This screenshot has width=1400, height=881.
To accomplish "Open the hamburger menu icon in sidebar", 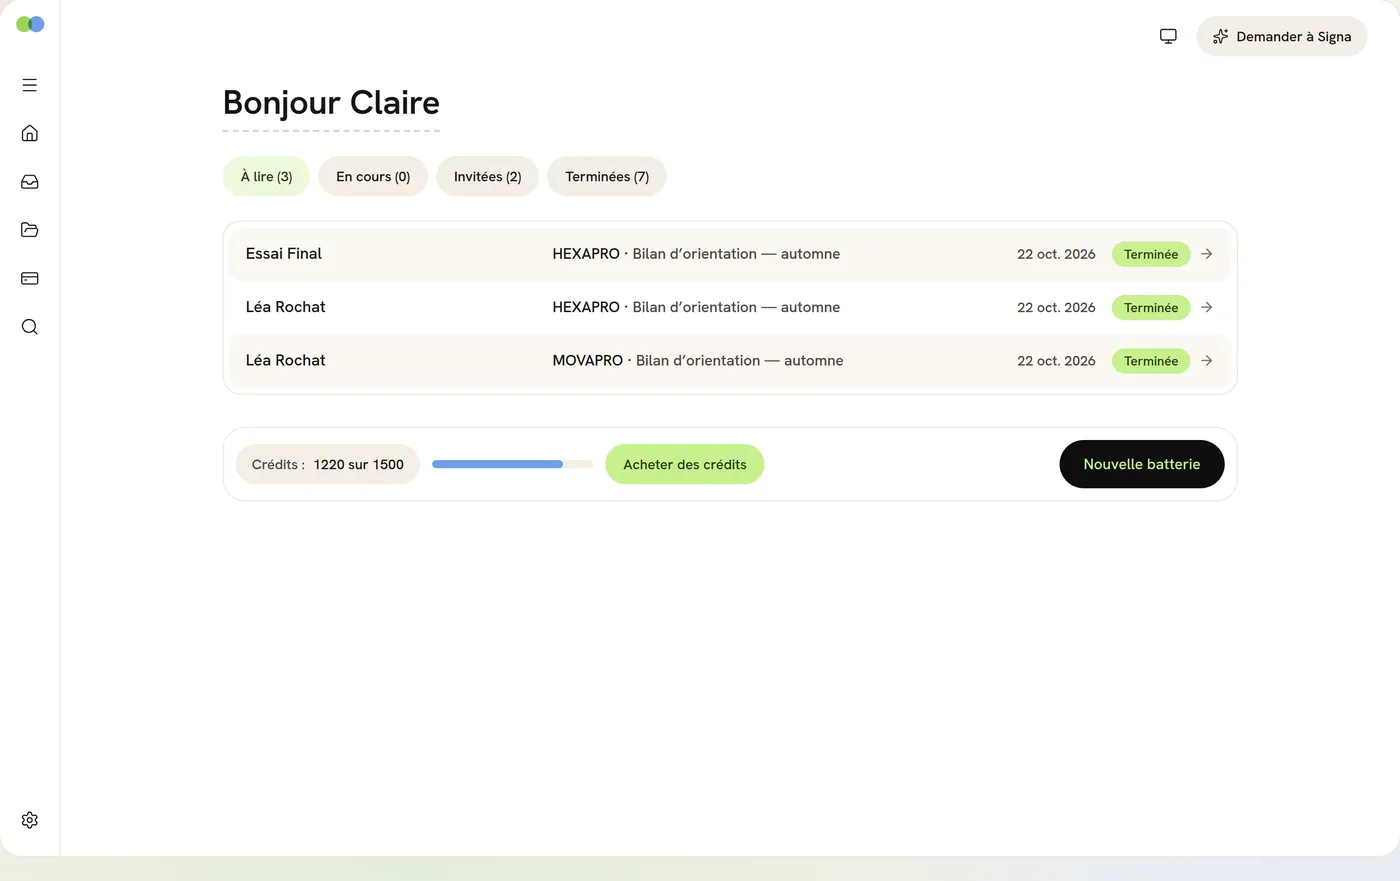I will [30, 85].
